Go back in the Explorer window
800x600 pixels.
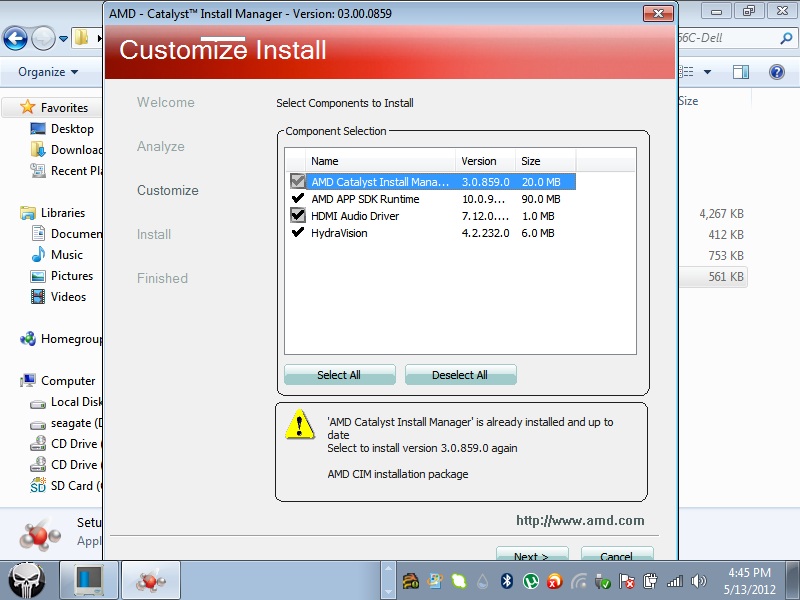point(15,38)
